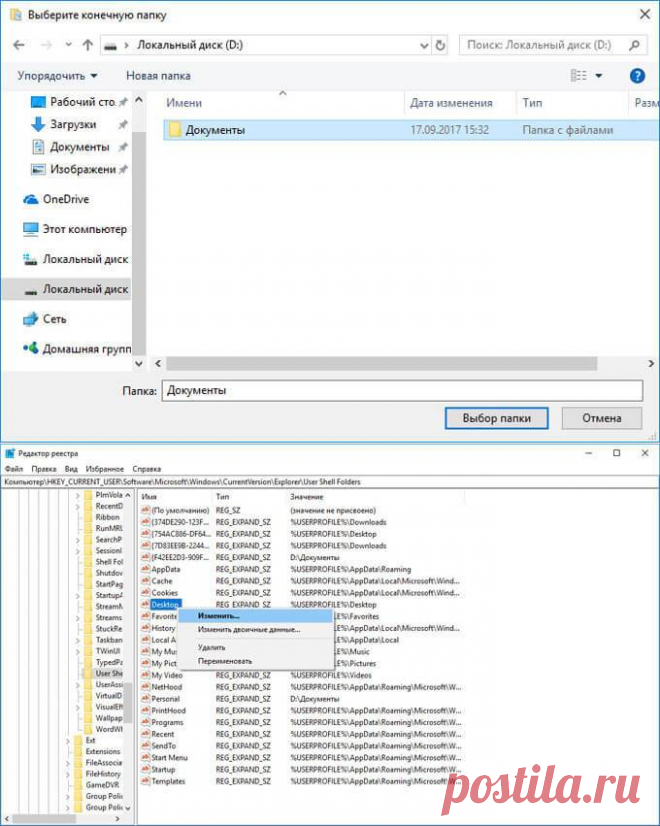Open recent locations chevron beside forward arrow
660x826 pixels.
coord(68,45)
